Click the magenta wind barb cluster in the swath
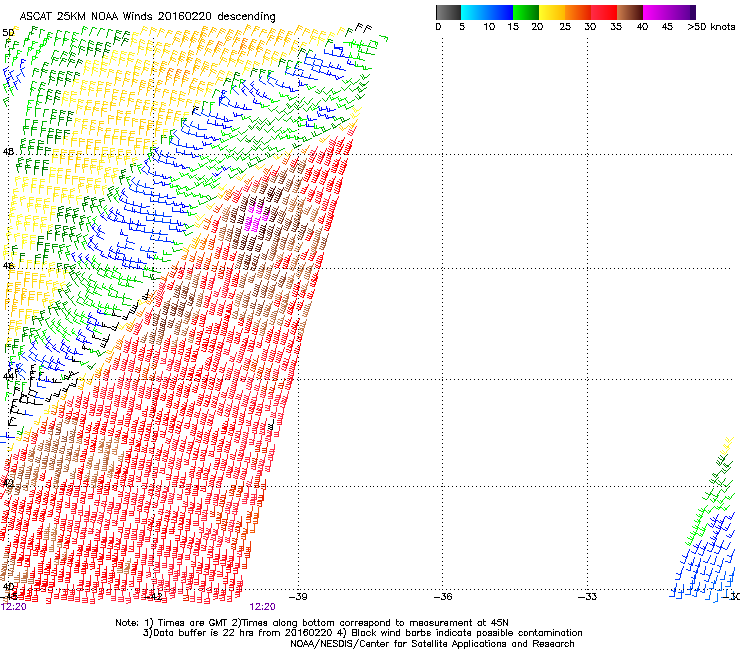Image resolution: width=740 pixels, height=650 pixels. point(256,217)
